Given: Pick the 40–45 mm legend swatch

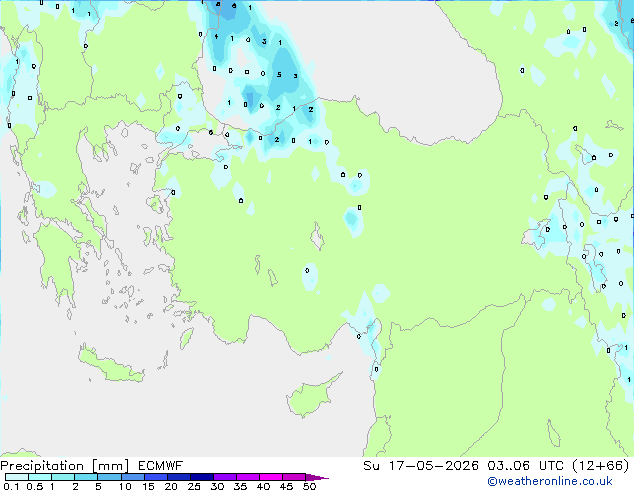Looking at the screenshot, I should (x=271, y=477).
